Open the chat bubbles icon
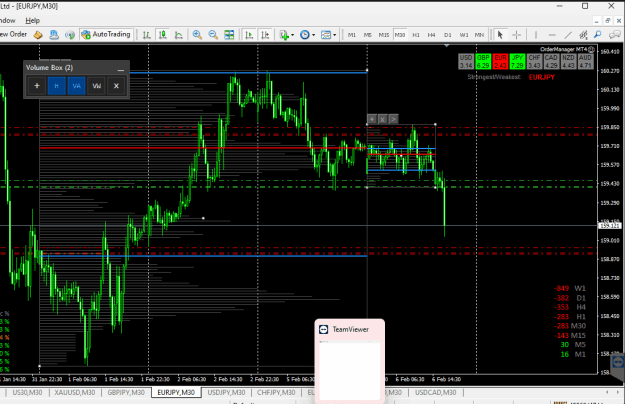The width and height of the screenshot is (625, 404). (614, 35)
